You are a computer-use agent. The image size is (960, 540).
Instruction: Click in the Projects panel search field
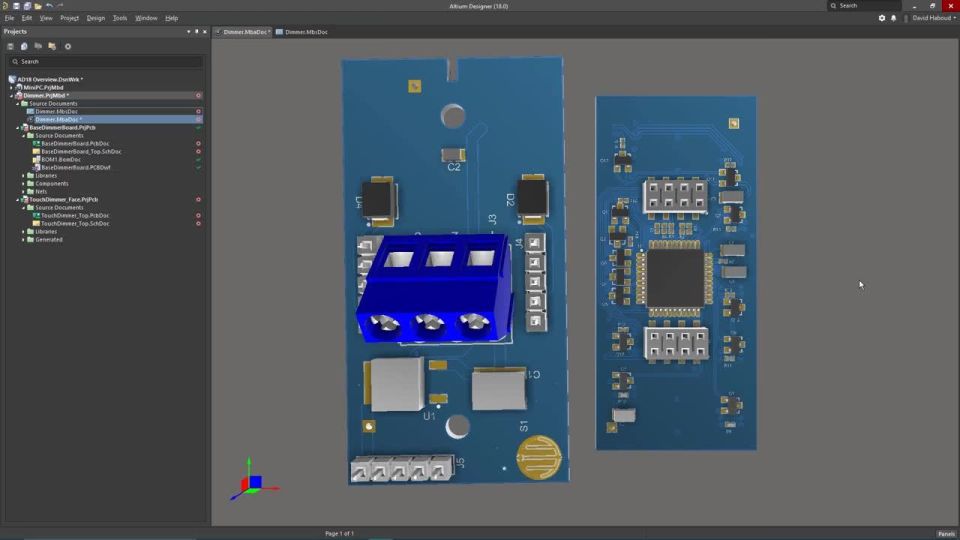(x=105, y=61)
